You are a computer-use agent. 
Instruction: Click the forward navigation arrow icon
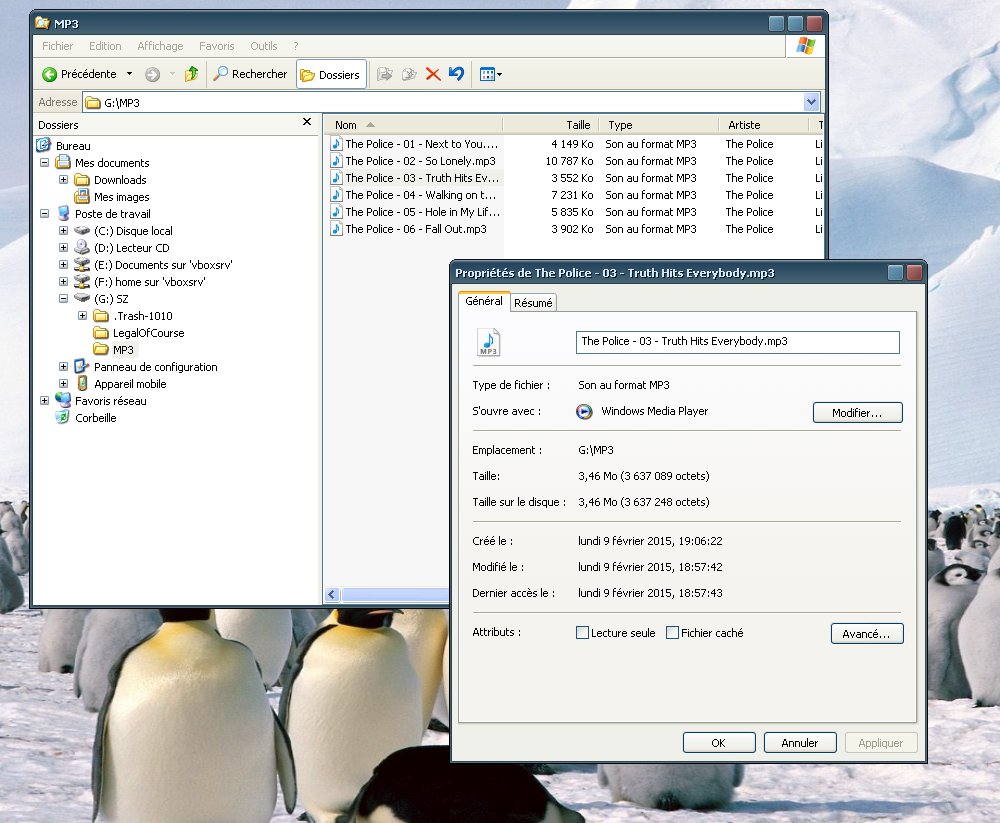(x=152, y=75)
